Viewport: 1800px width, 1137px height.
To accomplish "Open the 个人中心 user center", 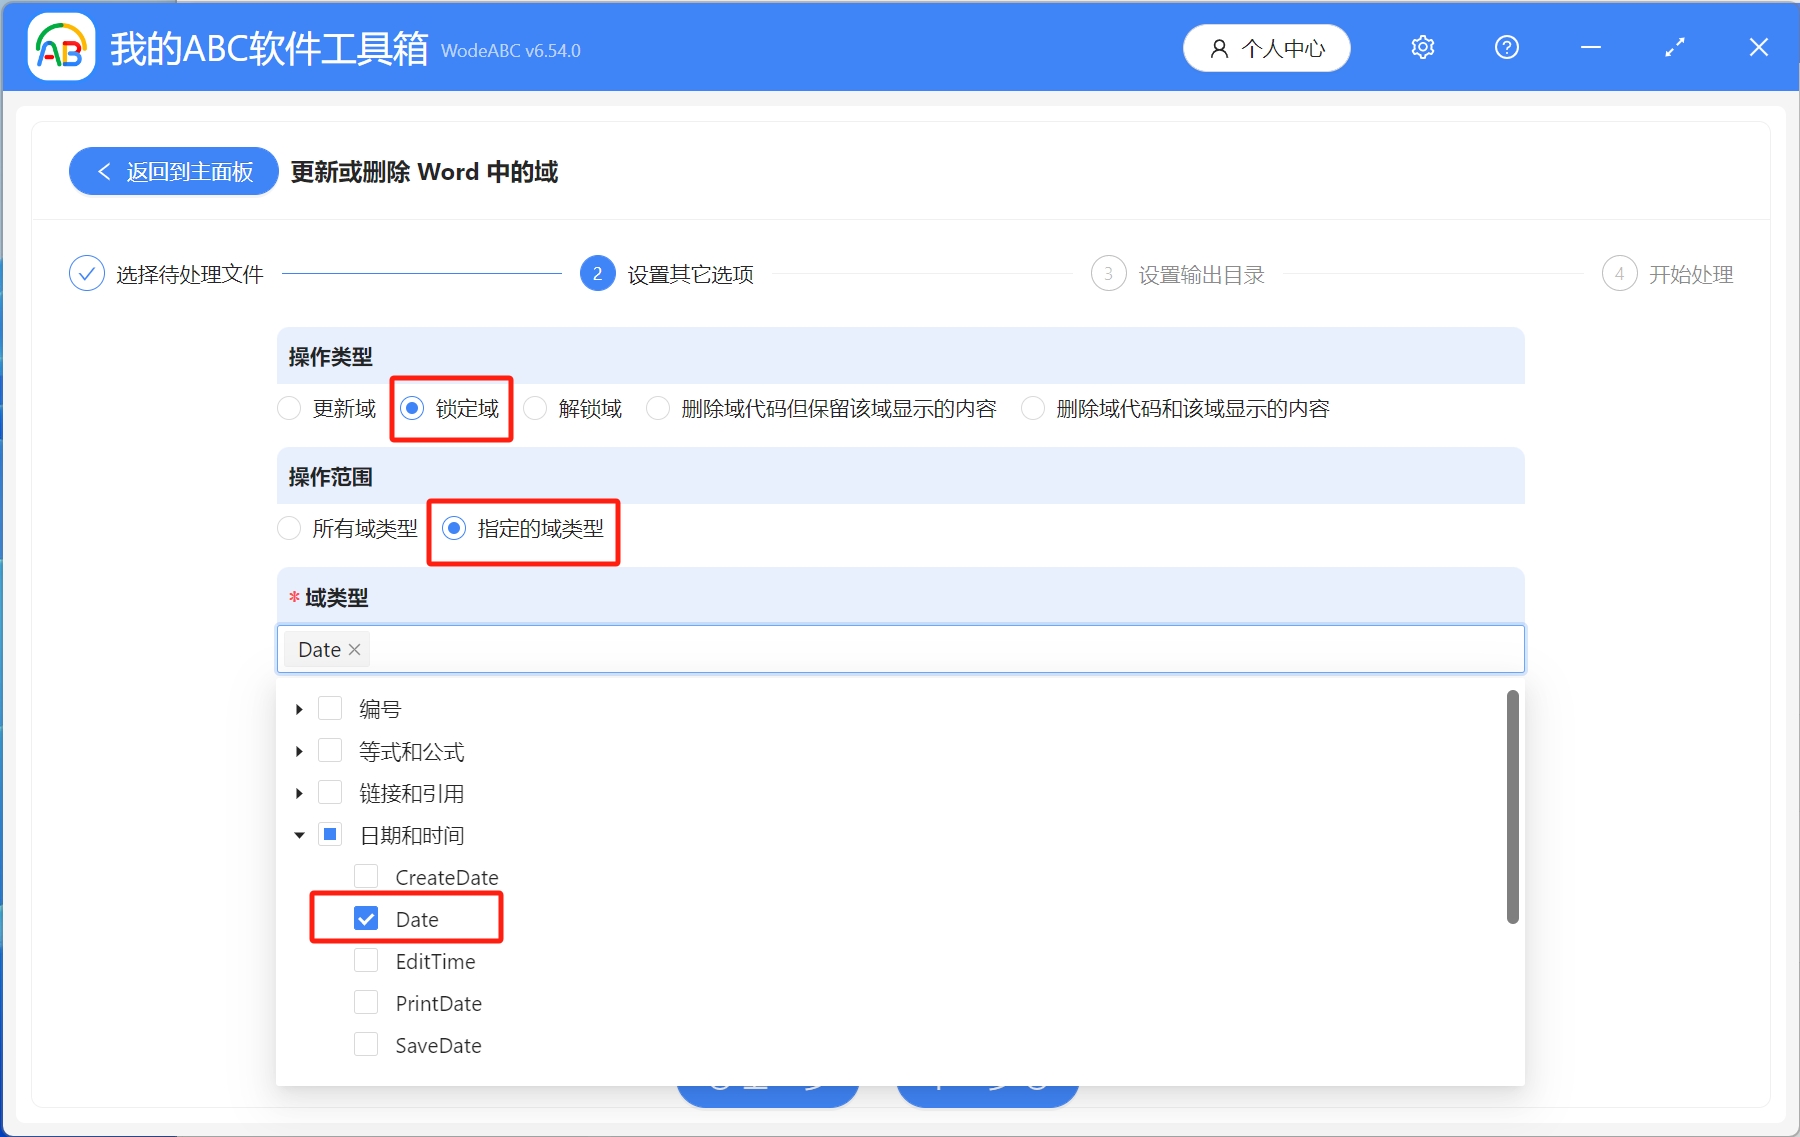I will pyautogui.click(x=1266, y=47).
